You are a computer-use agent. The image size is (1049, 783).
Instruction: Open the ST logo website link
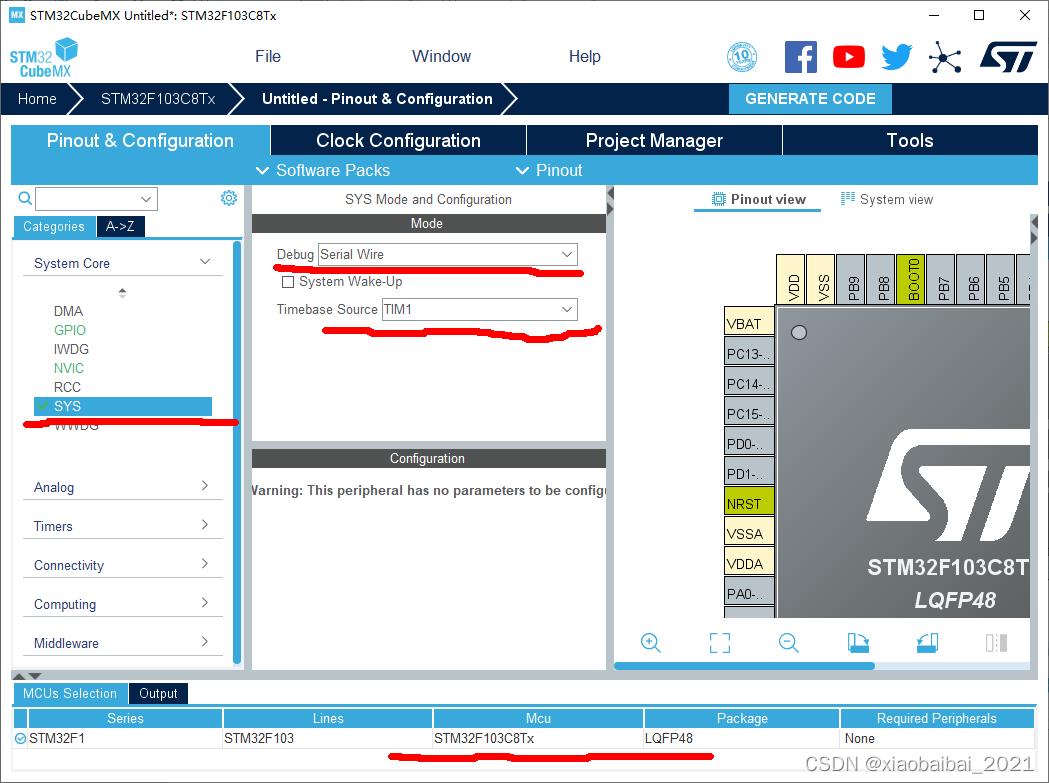[1008, 57]
